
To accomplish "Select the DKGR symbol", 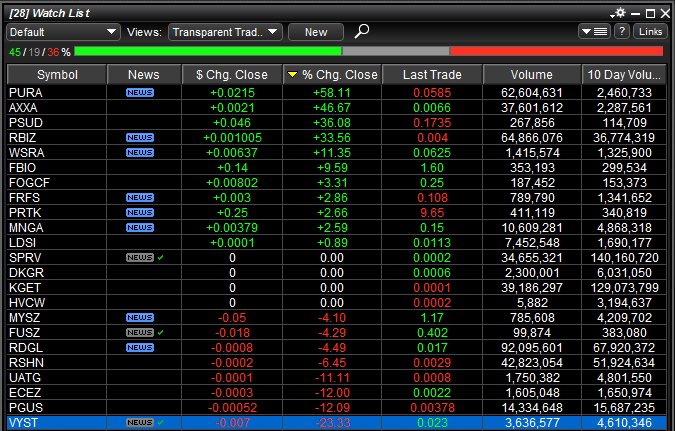I will coord(26,273).
